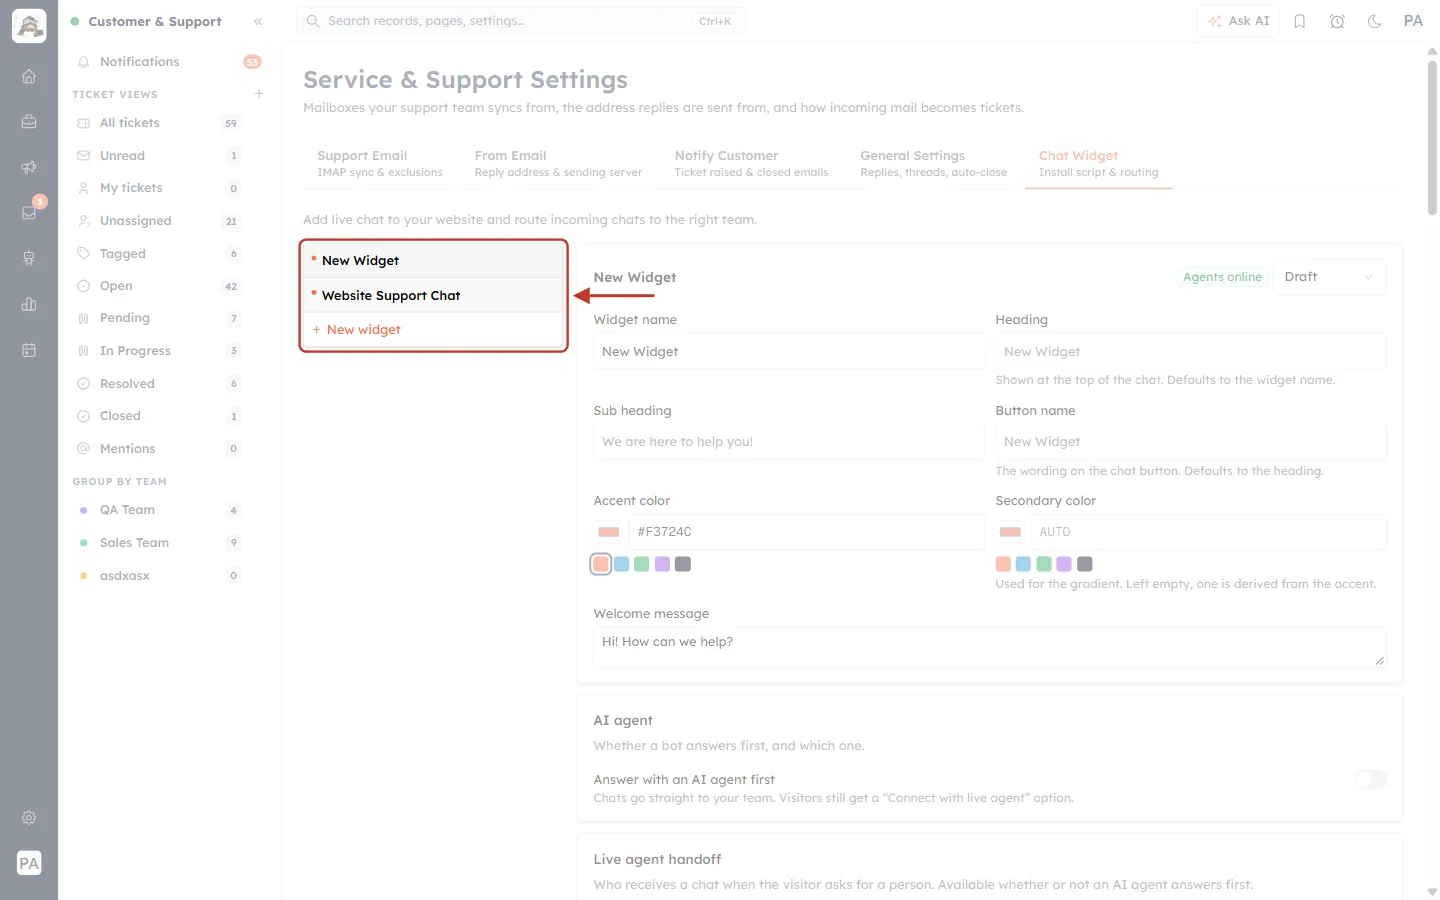Open the inbox icon with the notification badge
This screenshot has width=1440, height=900.
[x=29, y=212]
